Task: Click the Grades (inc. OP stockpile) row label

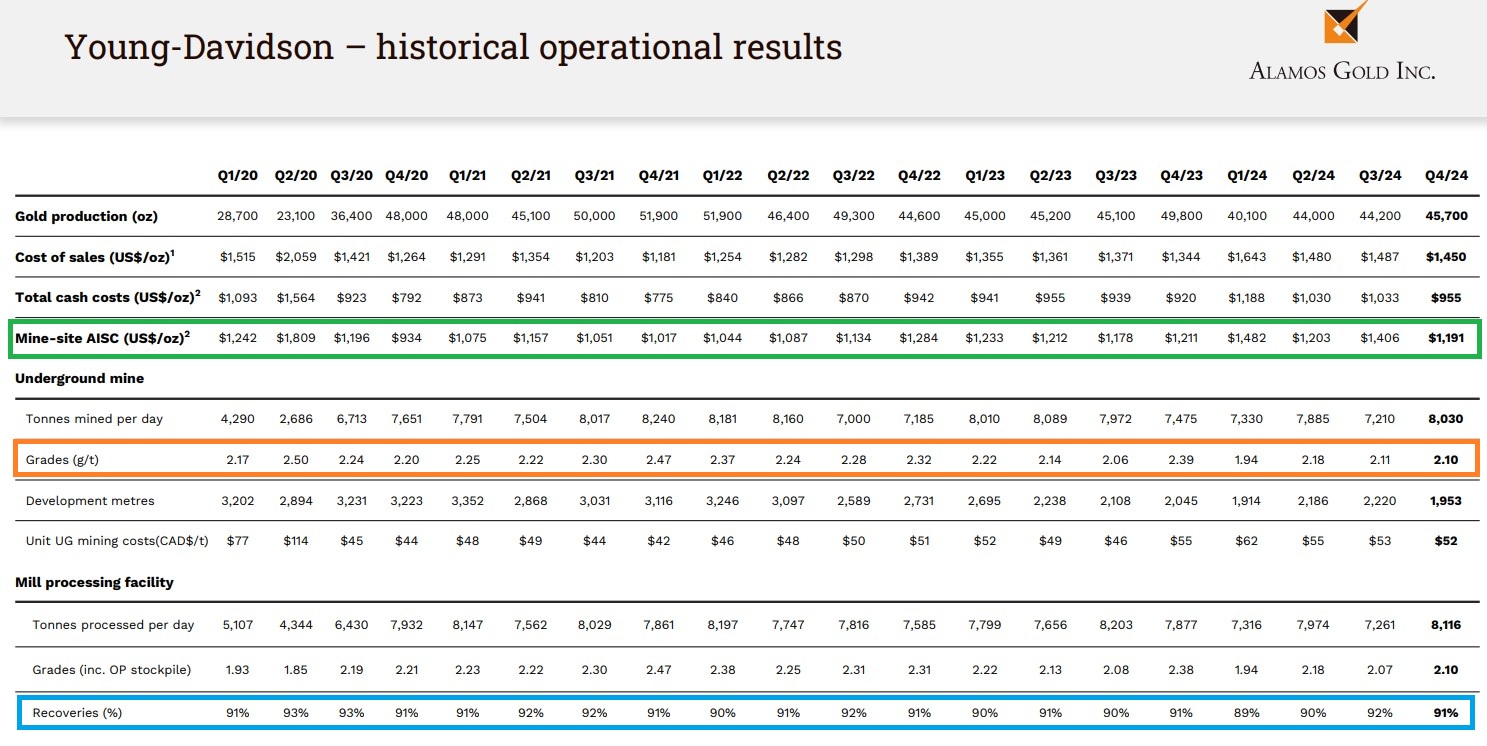Action: coord(112,669)
